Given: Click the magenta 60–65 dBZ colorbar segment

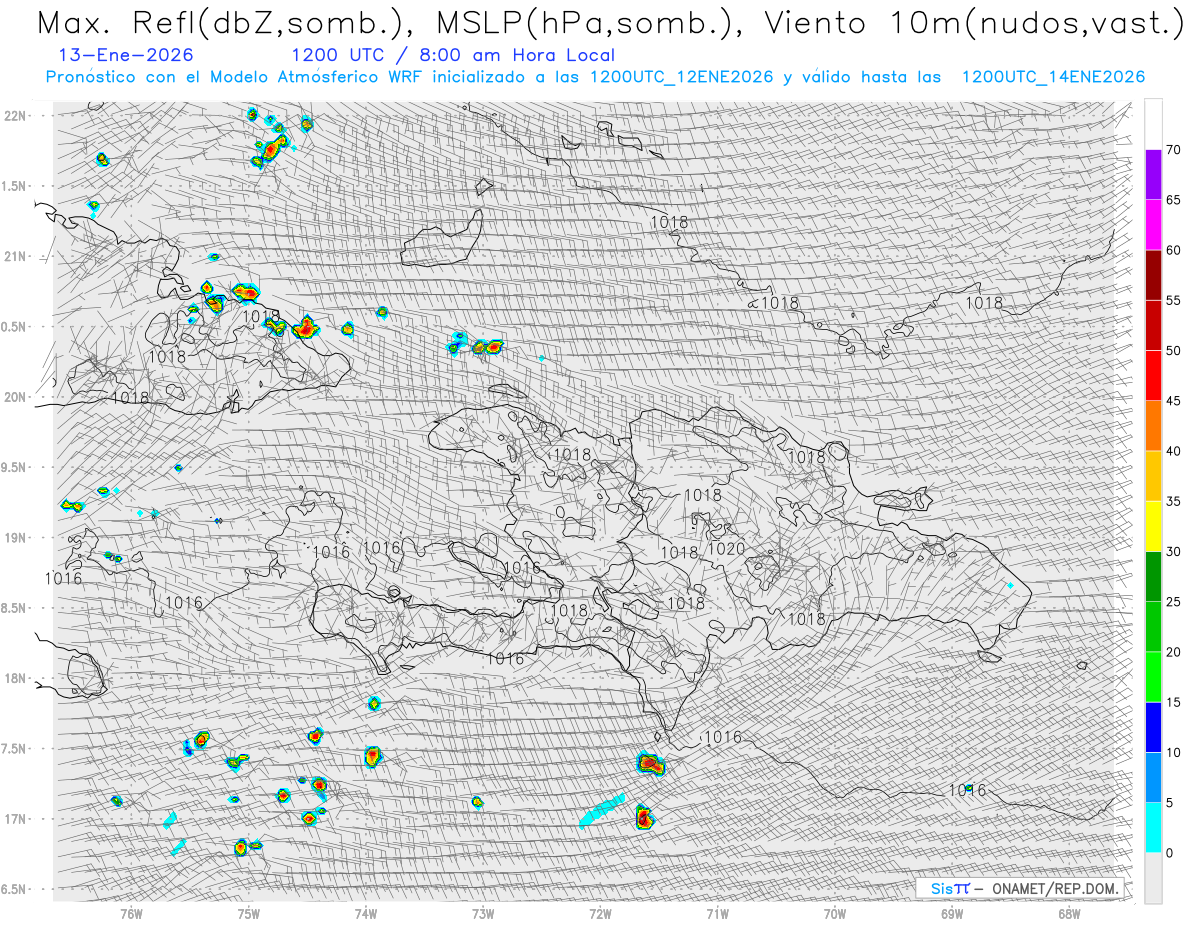Looking at the screenshot, I should (1153, 225).
